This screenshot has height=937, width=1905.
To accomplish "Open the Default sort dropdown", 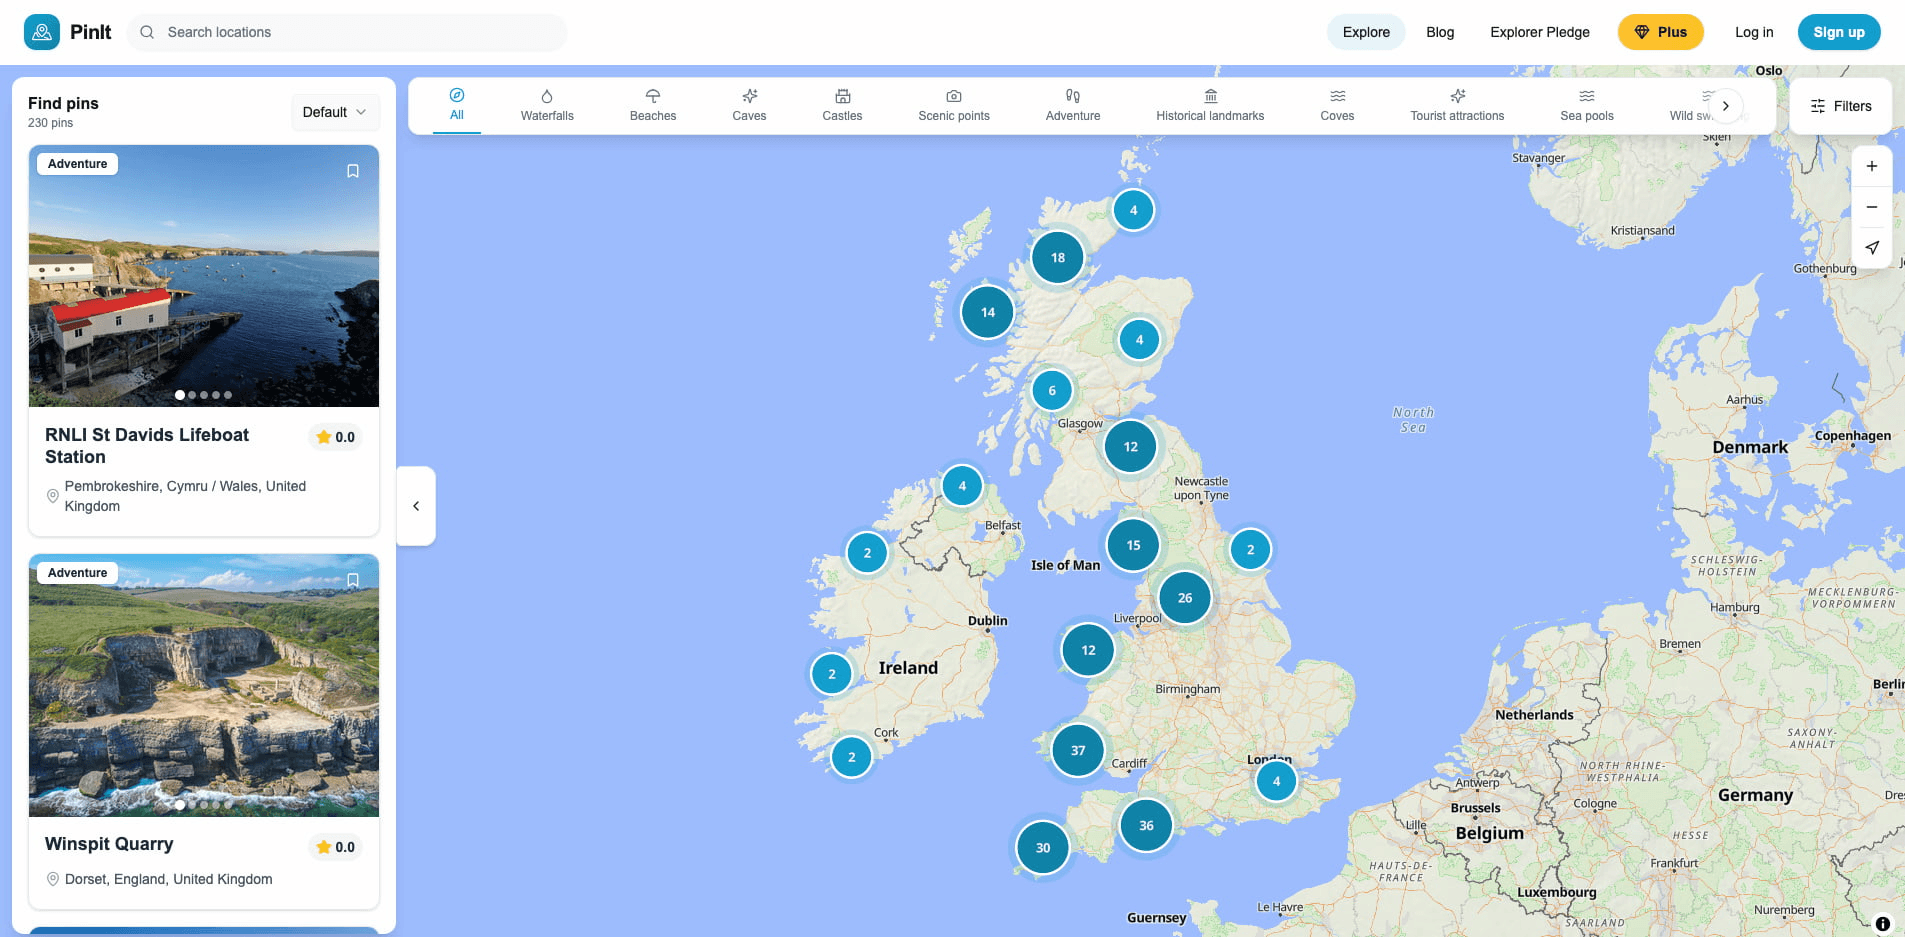I will pos(335,112).
